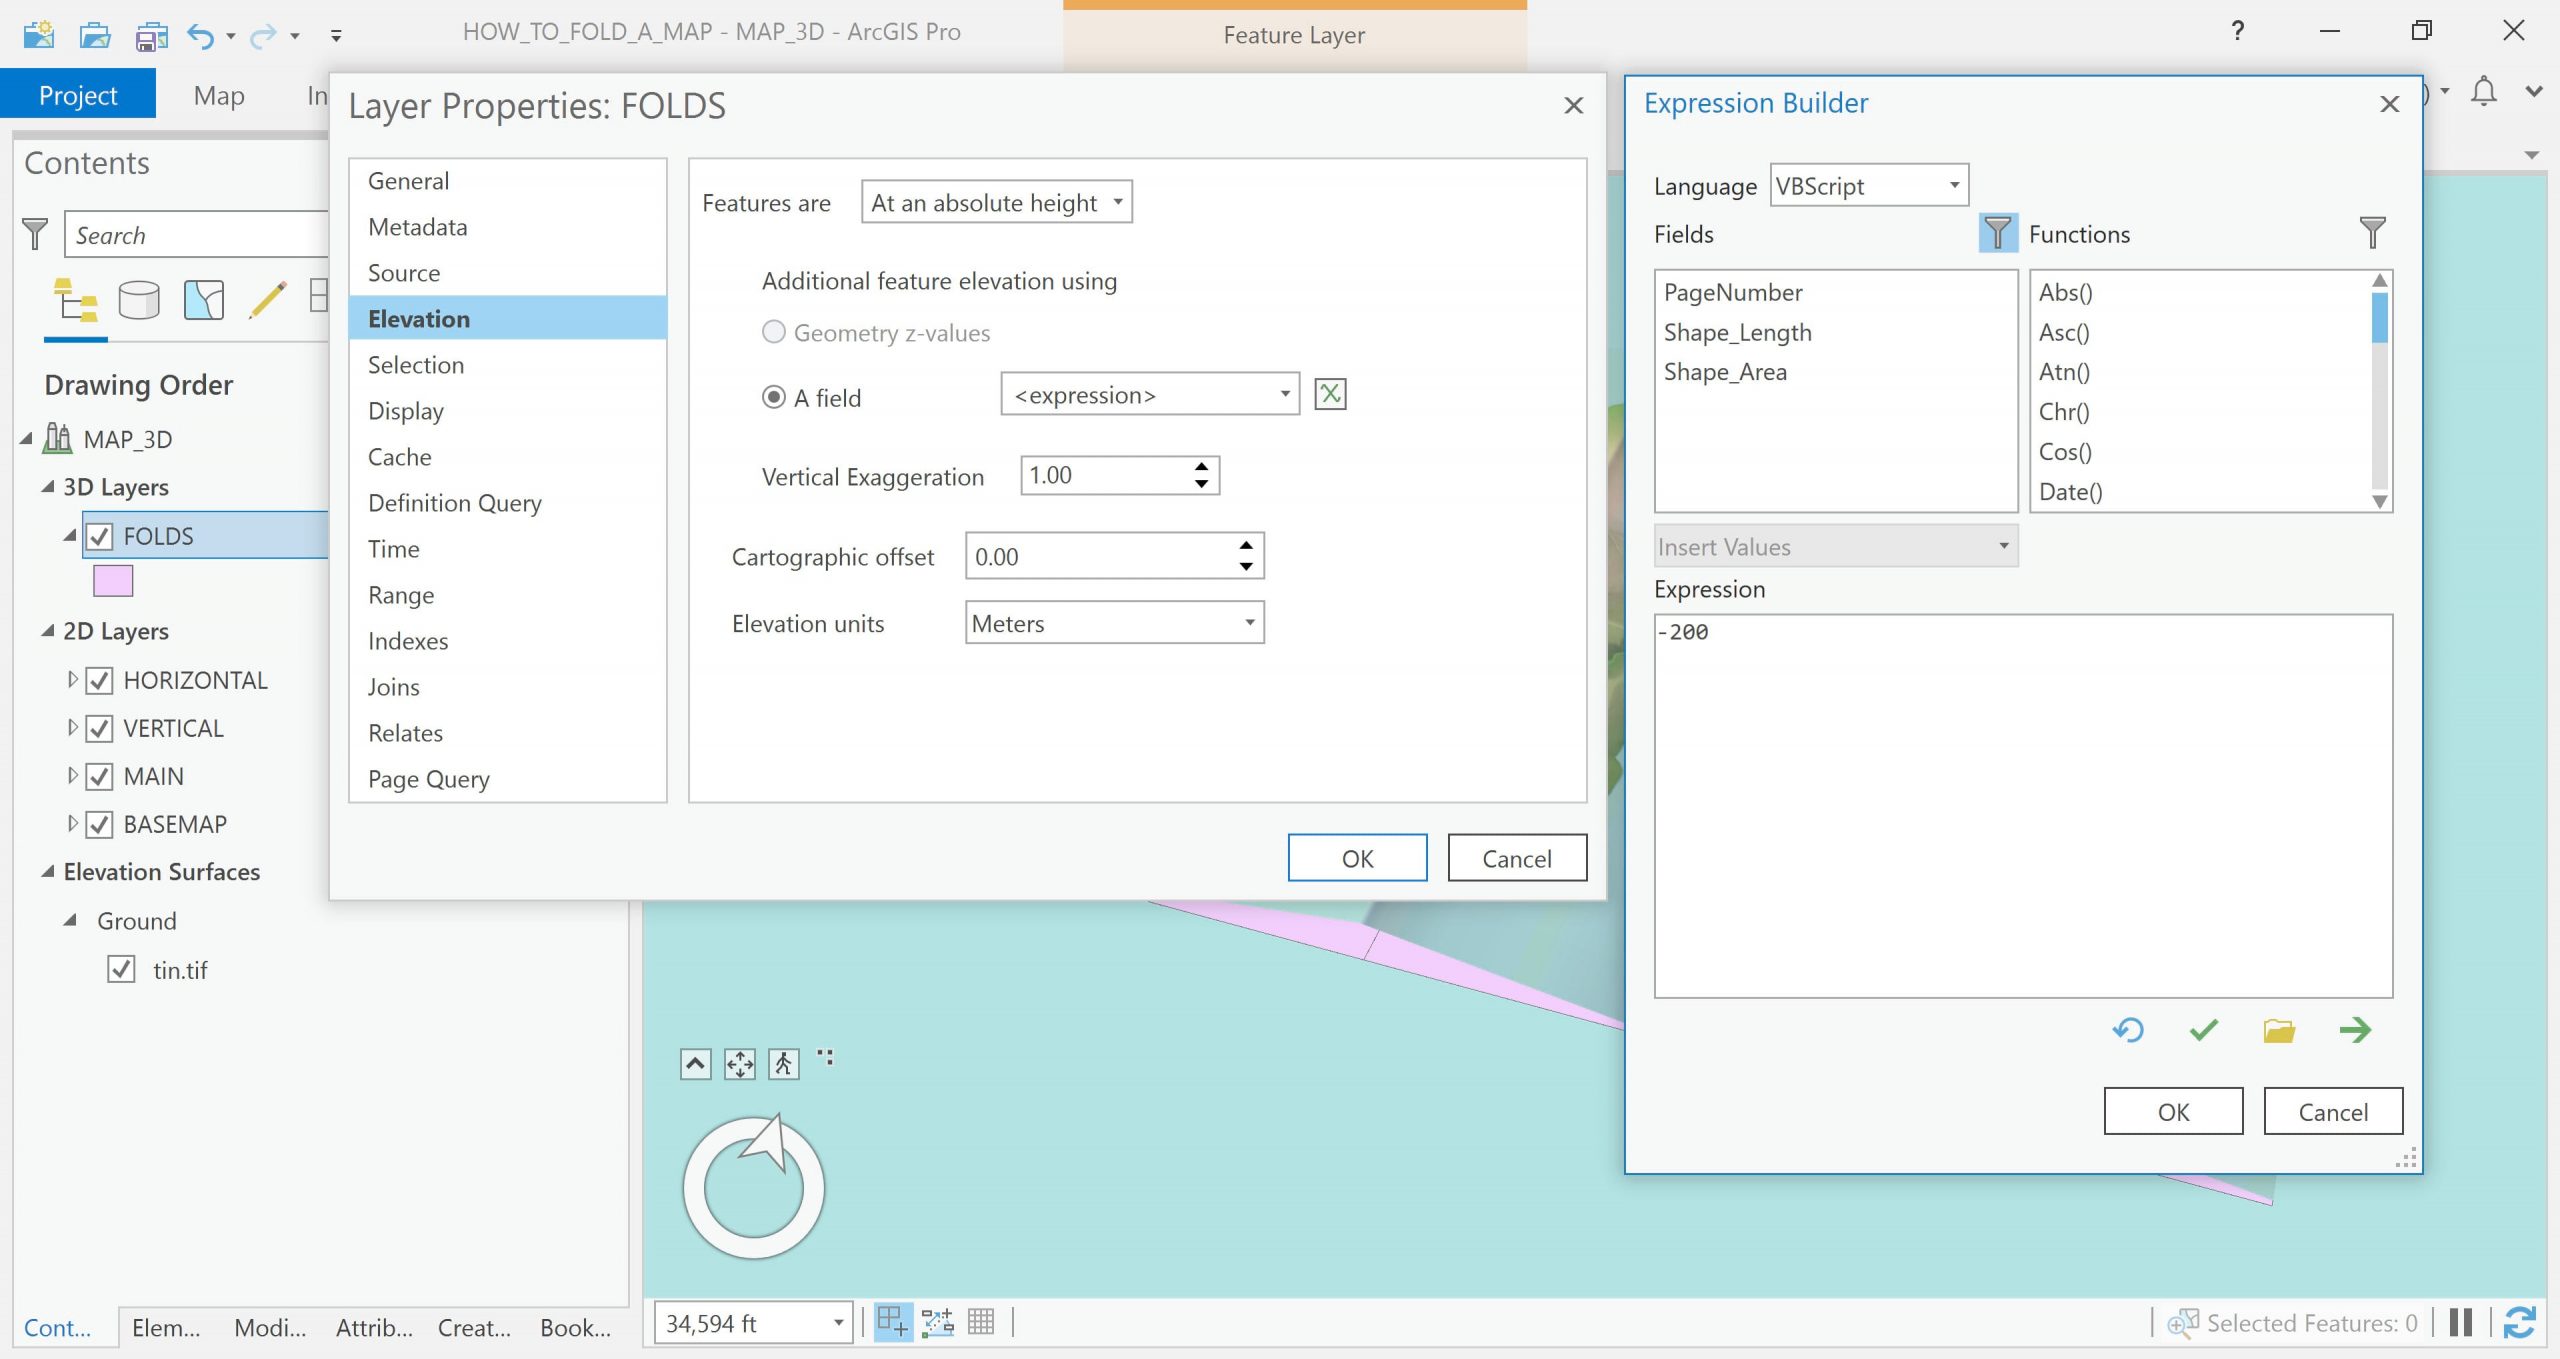This screenshot has height=1359, width=2560.
Task: Open the Elevation units Meters dropdown
Action: pyautogui.click(x=1114, y=623)
